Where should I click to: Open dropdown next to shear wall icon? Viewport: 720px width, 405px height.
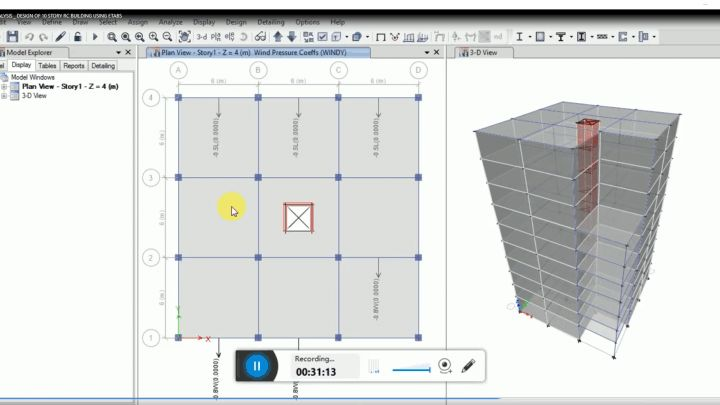pos(633,37)
